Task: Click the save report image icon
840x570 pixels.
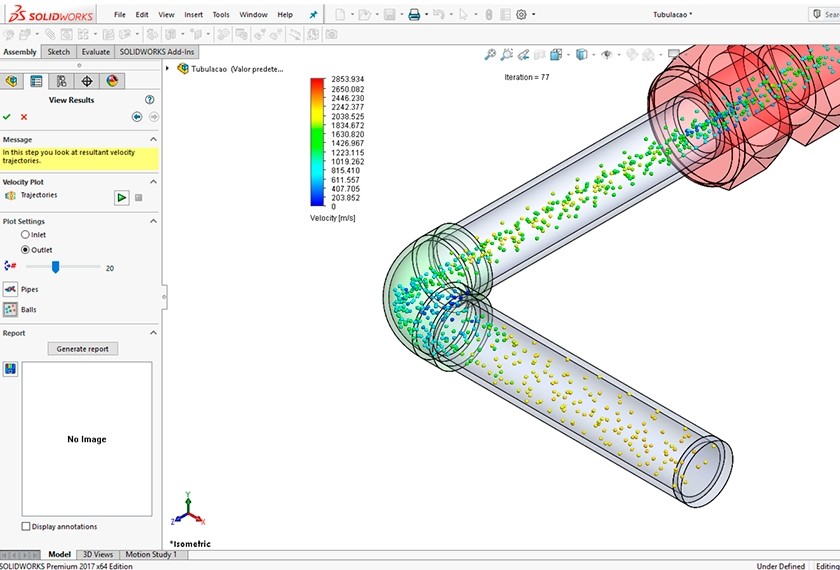Action: [x=10, y=369]
